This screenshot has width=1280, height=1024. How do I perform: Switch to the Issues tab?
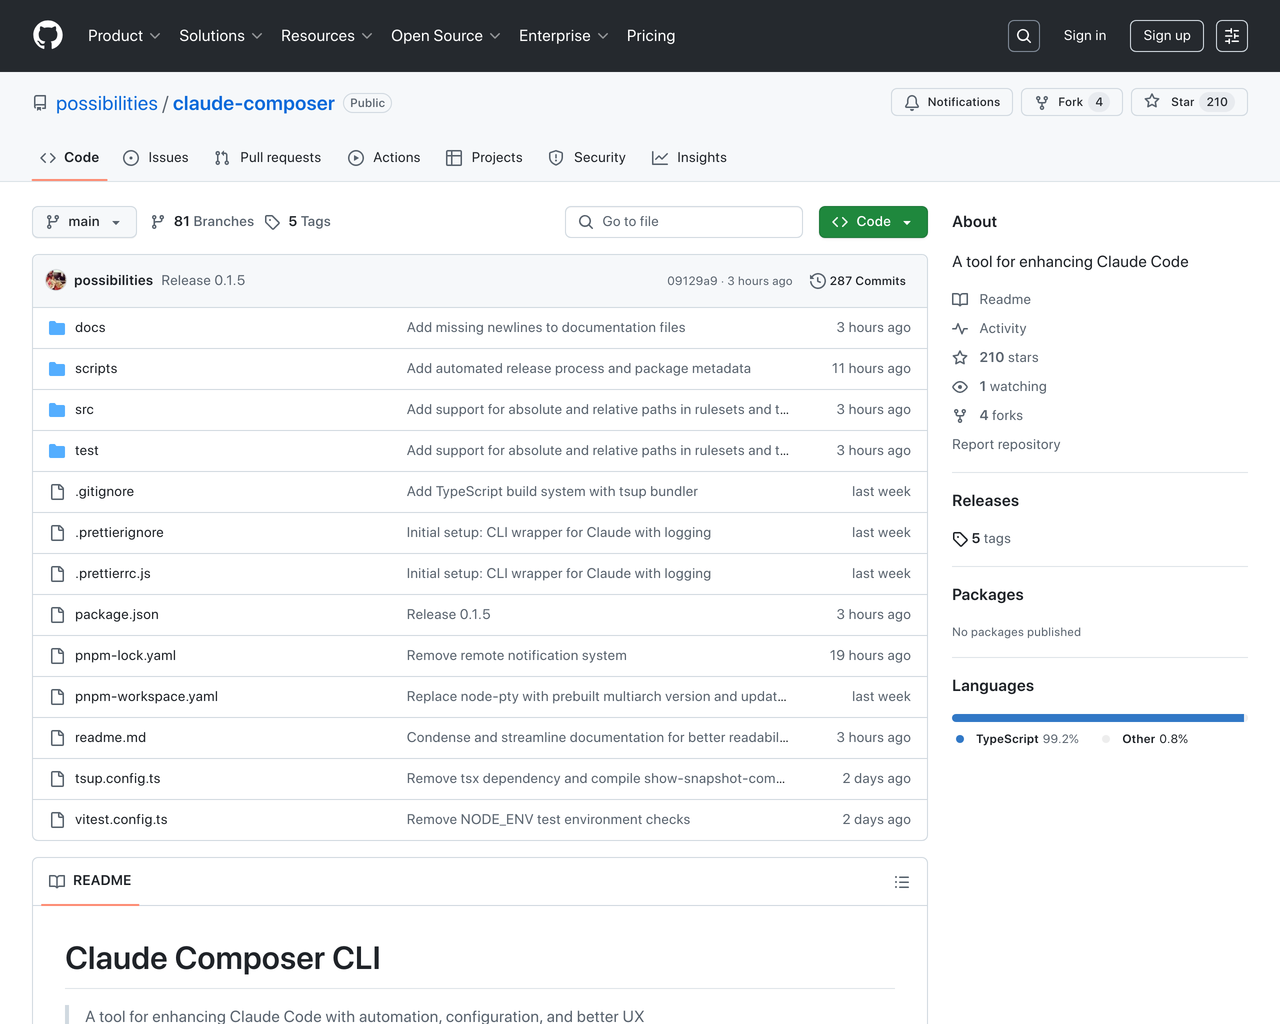pyautogui.click(x=155, y=158)
